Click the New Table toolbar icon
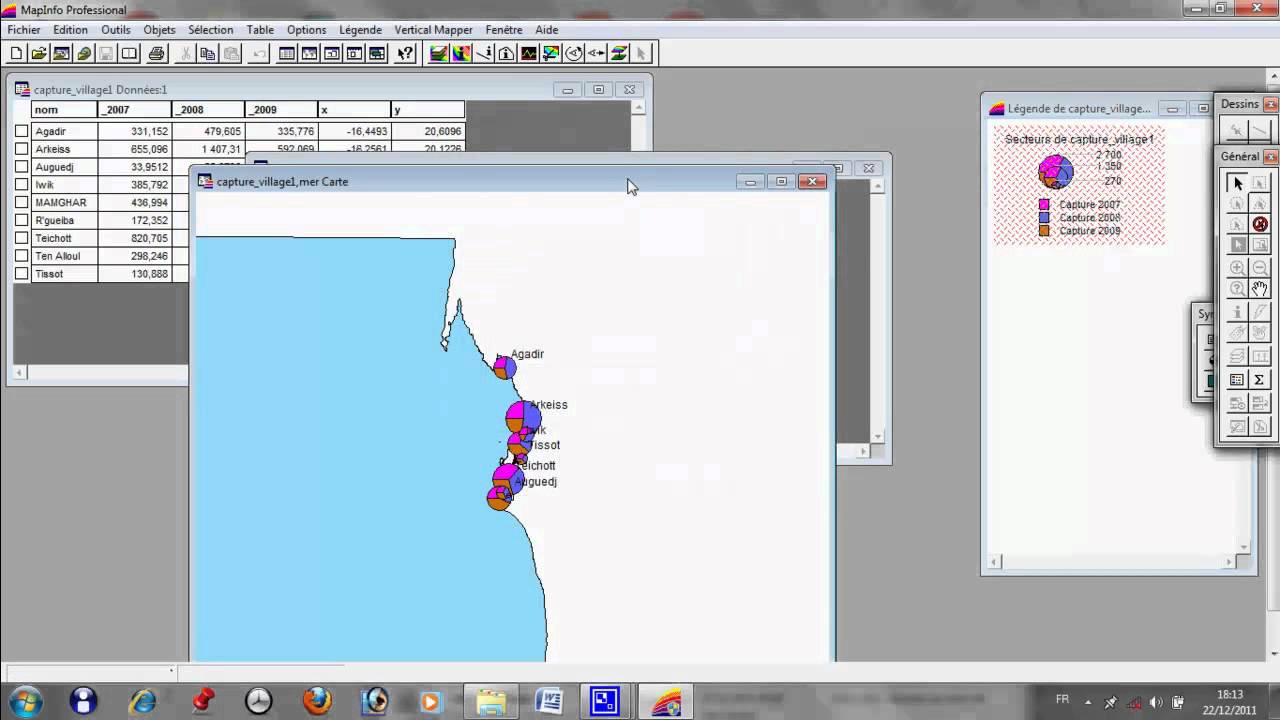The width and height of the screenshot is (1280, 720). tap(16, 54)
